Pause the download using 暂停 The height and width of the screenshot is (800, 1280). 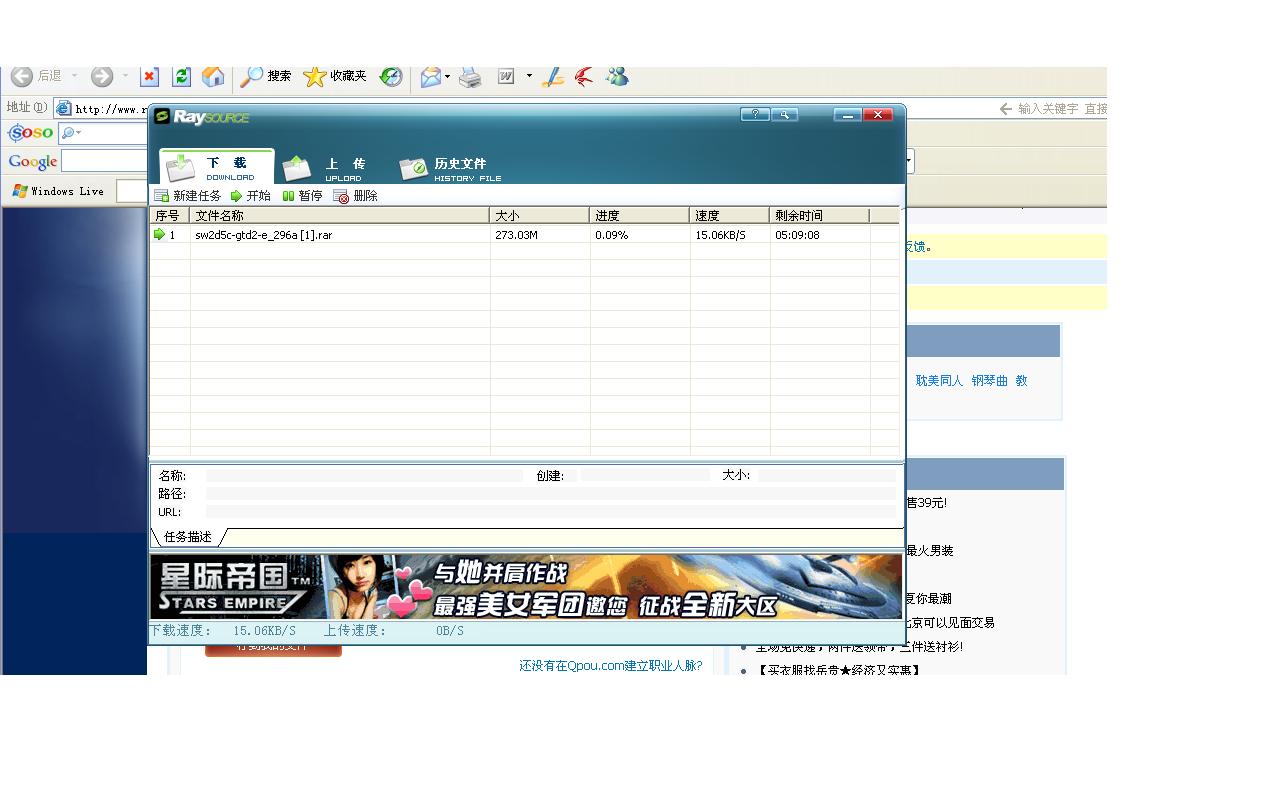302,196
